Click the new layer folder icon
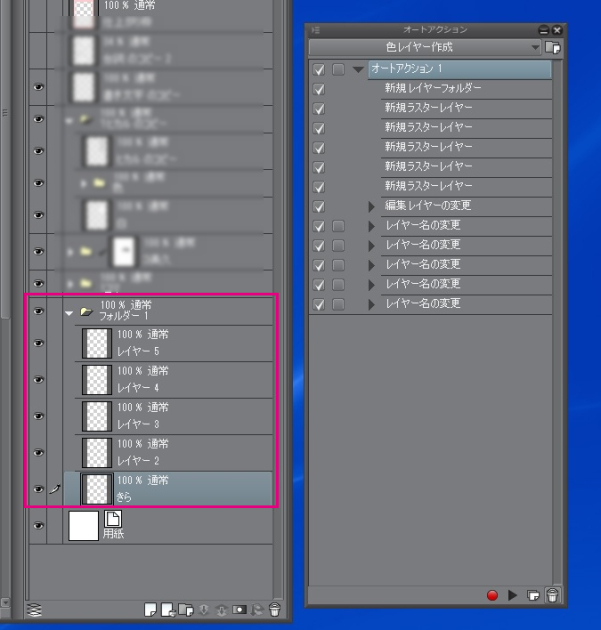The height and width of the screenshot is (630, 601). pos(186,610)
